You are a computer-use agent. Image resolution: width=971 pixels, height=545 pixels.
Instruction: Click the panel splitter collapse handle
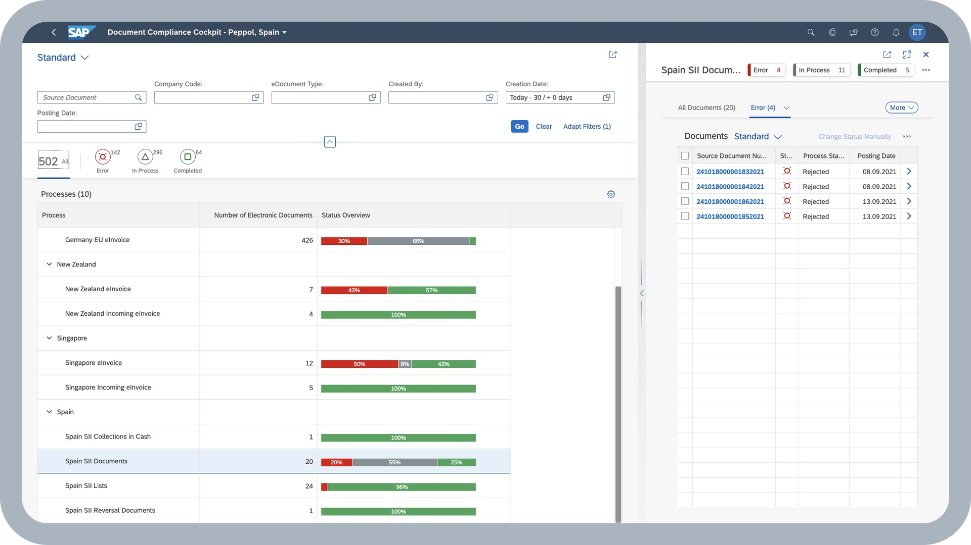point(642,293)
